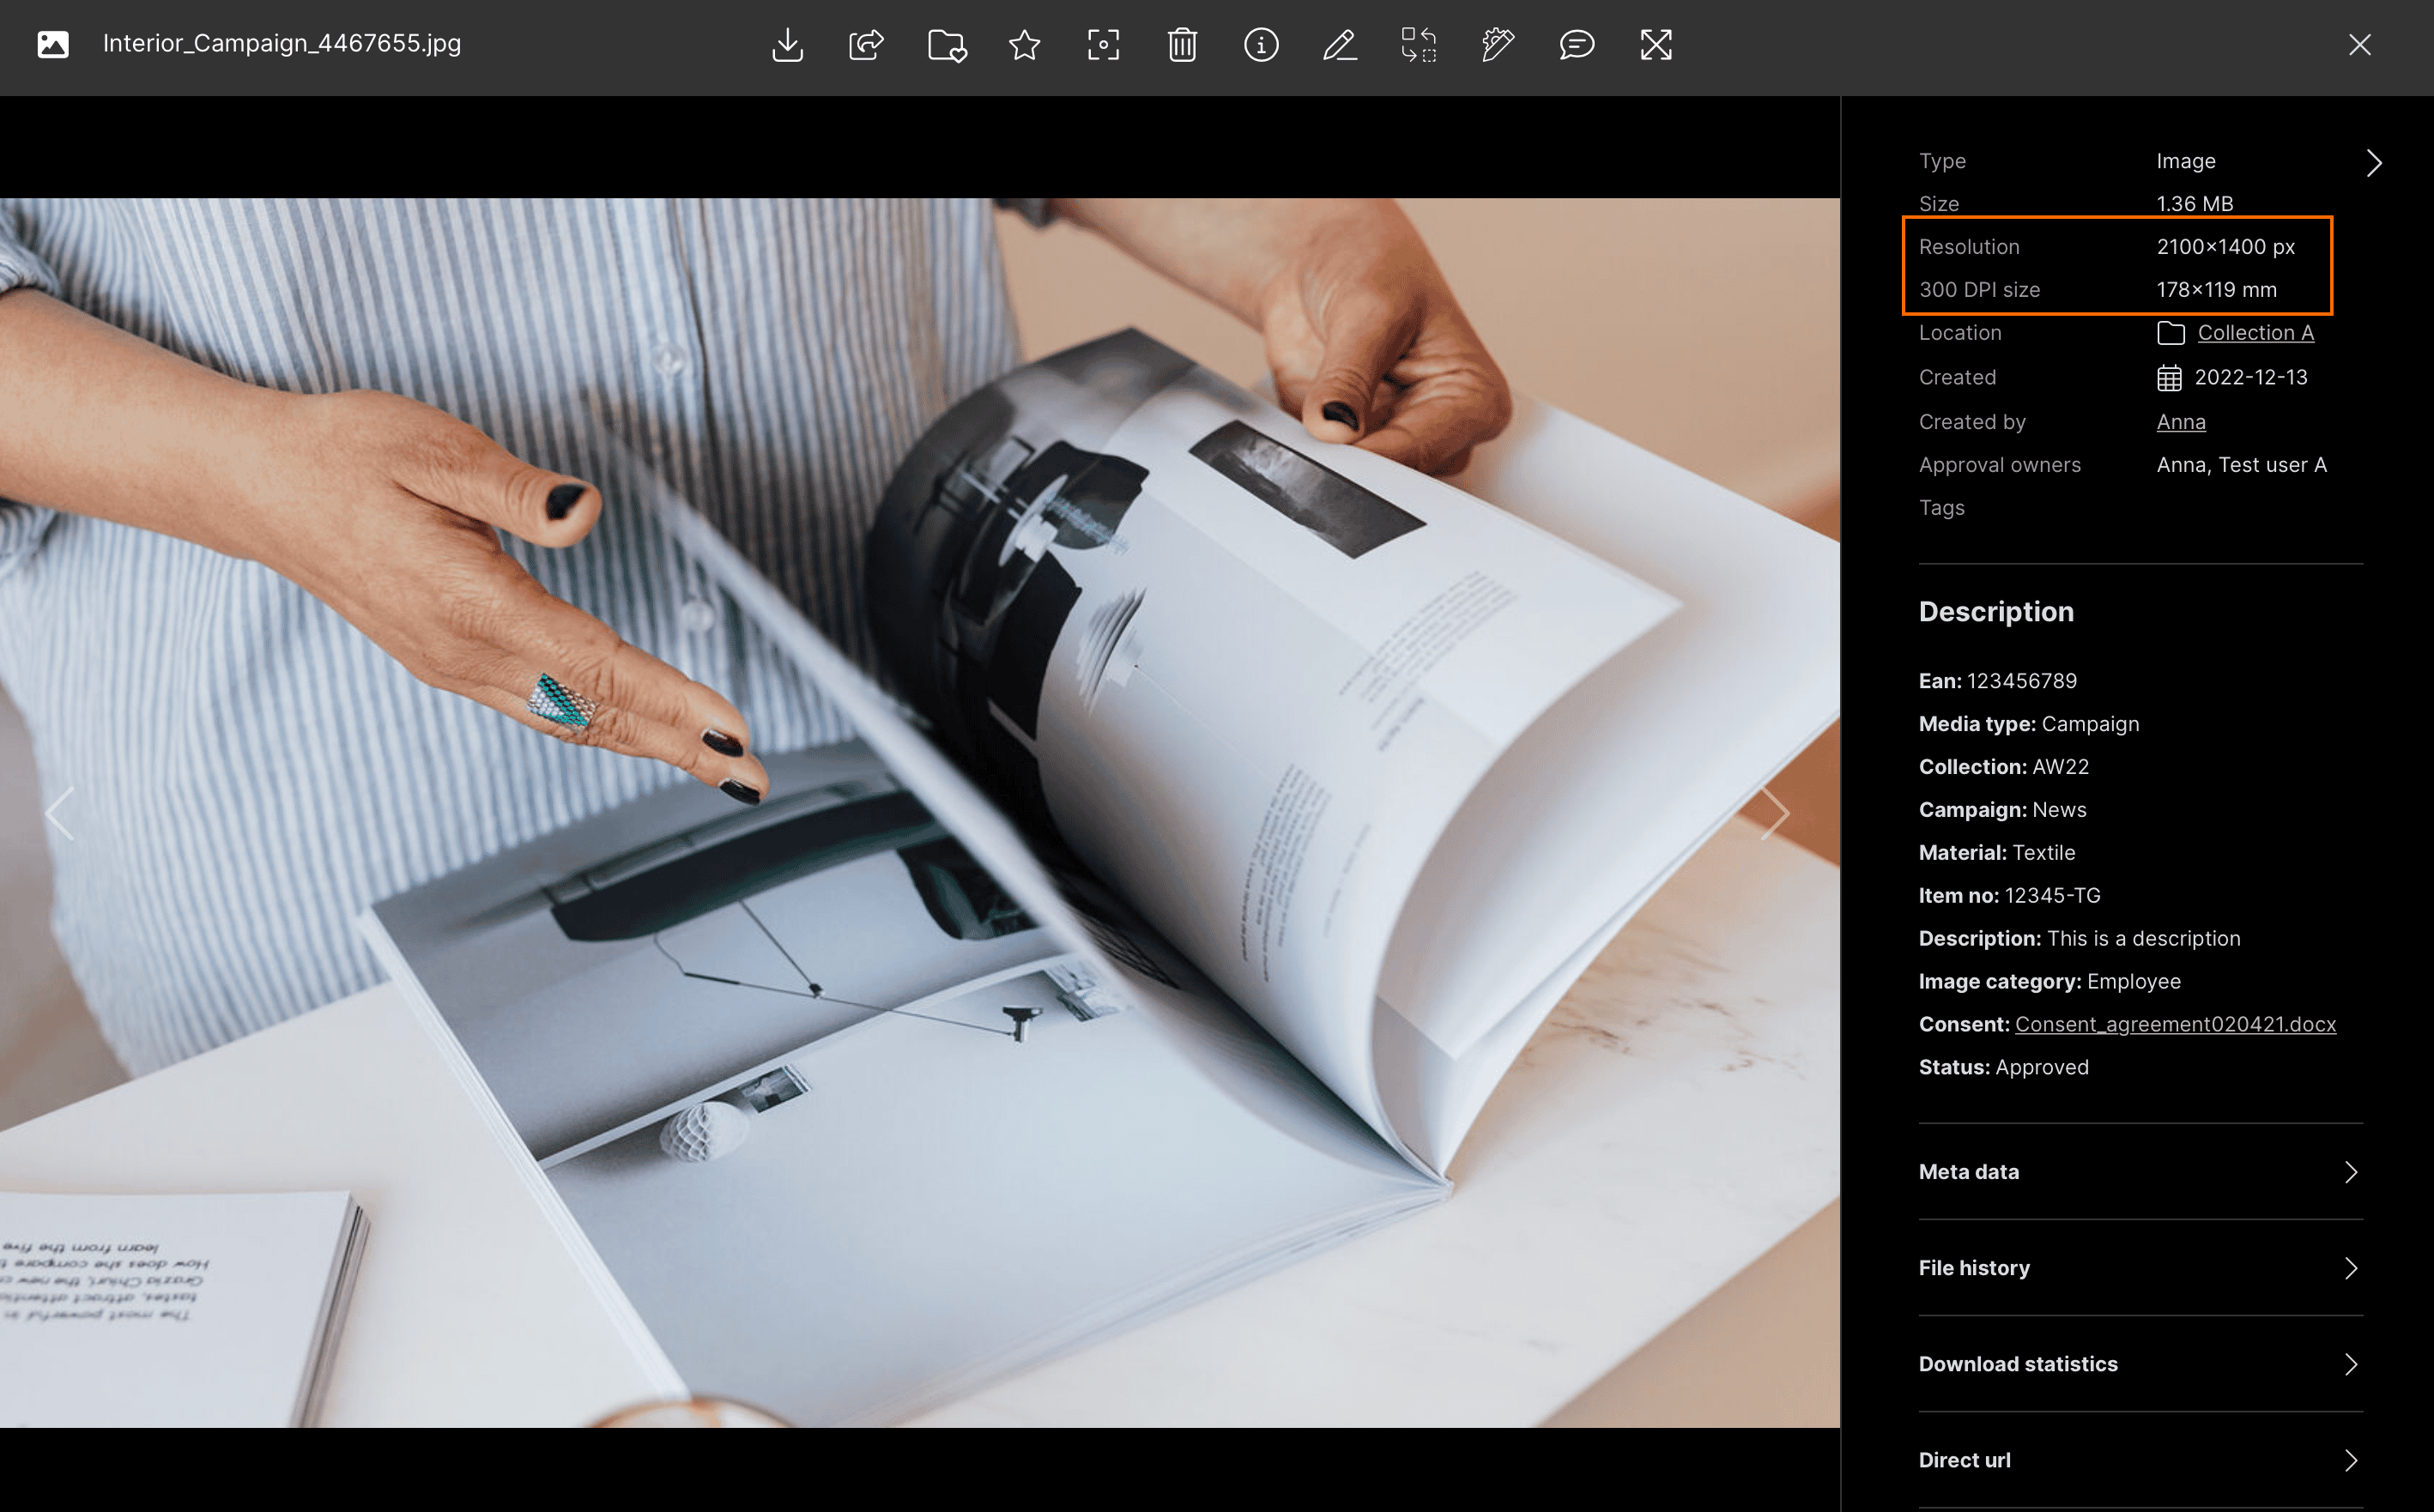2434x1512 pixels.
Task: Set the focal point of the image
Action: [1103, 45]
